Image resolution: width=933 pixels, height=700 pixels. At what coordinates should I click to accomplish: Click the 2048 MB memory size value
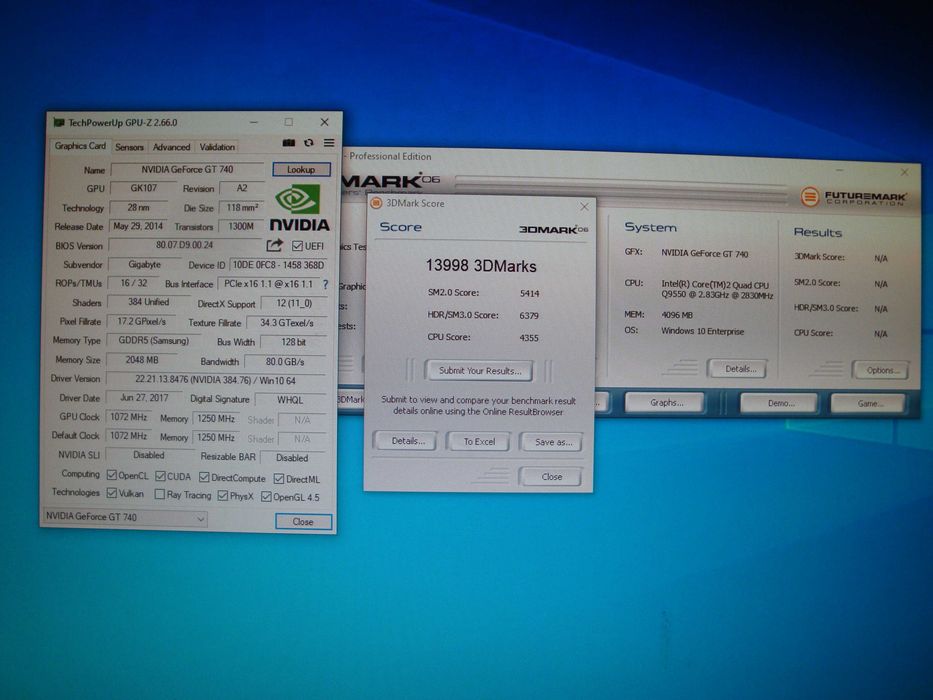[x=142, y=360]
